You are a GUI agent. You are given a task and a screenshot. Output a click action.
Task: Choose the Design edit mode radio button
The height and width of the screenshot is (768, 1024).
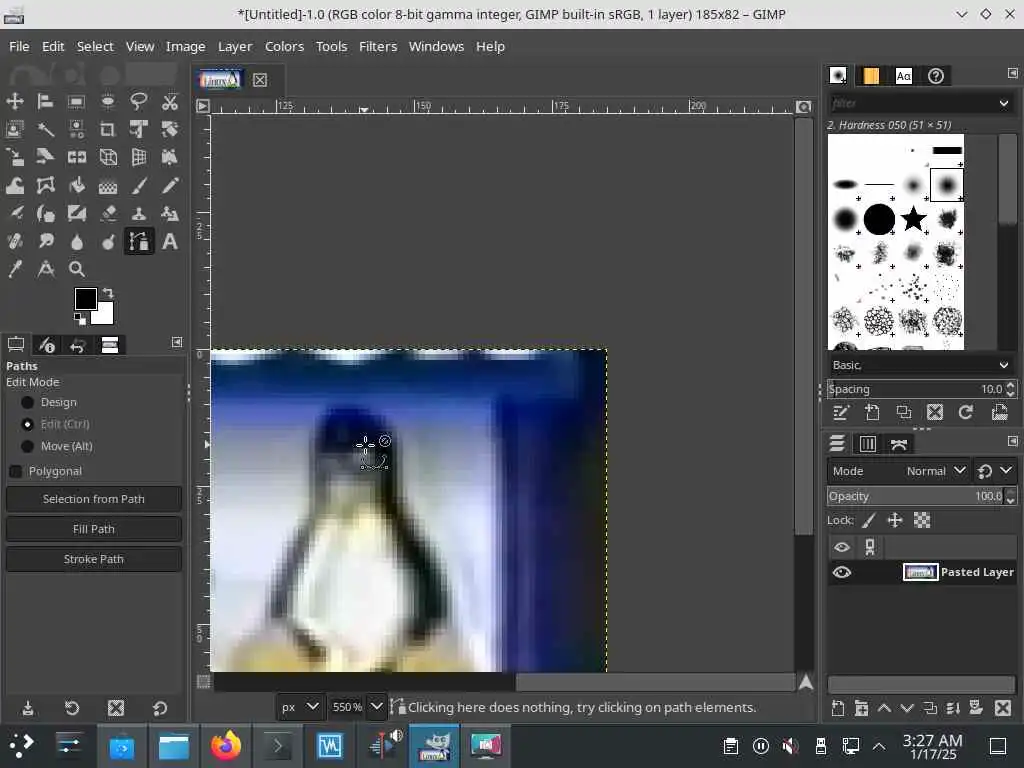pos(27,402)
